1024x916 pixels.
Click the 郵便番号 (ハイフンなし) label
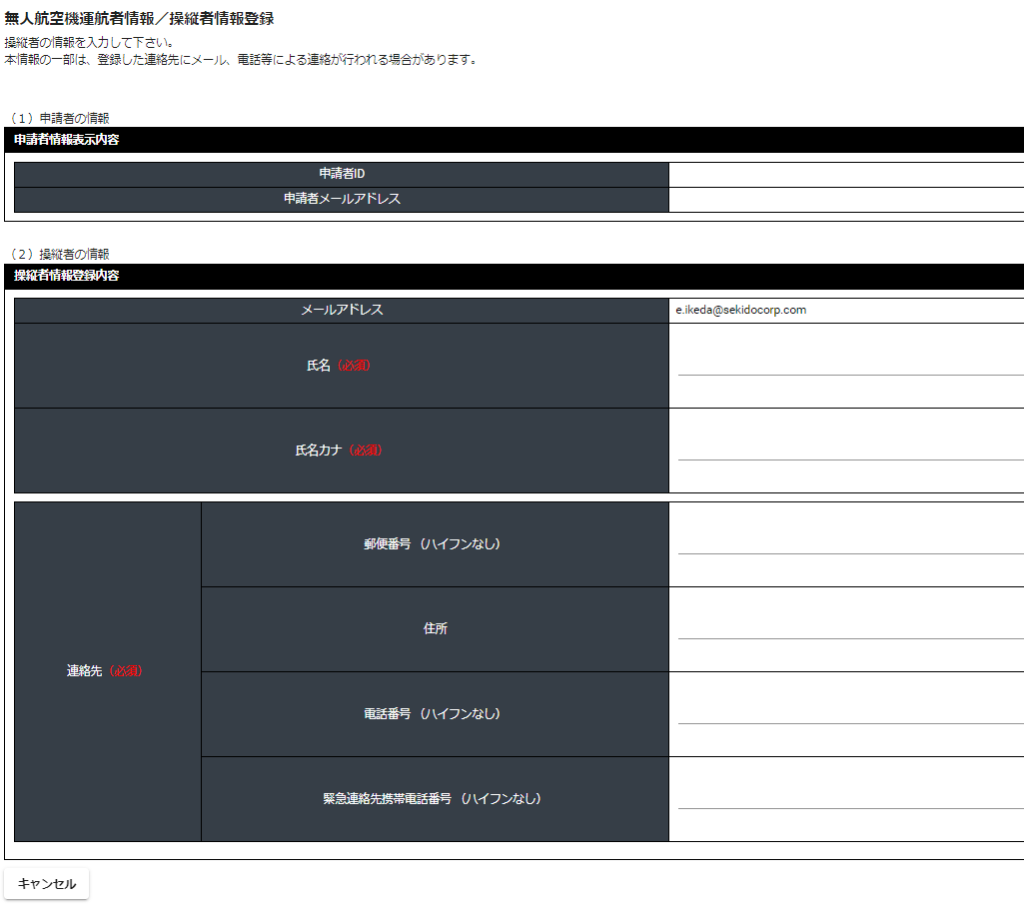click(432, 545)
